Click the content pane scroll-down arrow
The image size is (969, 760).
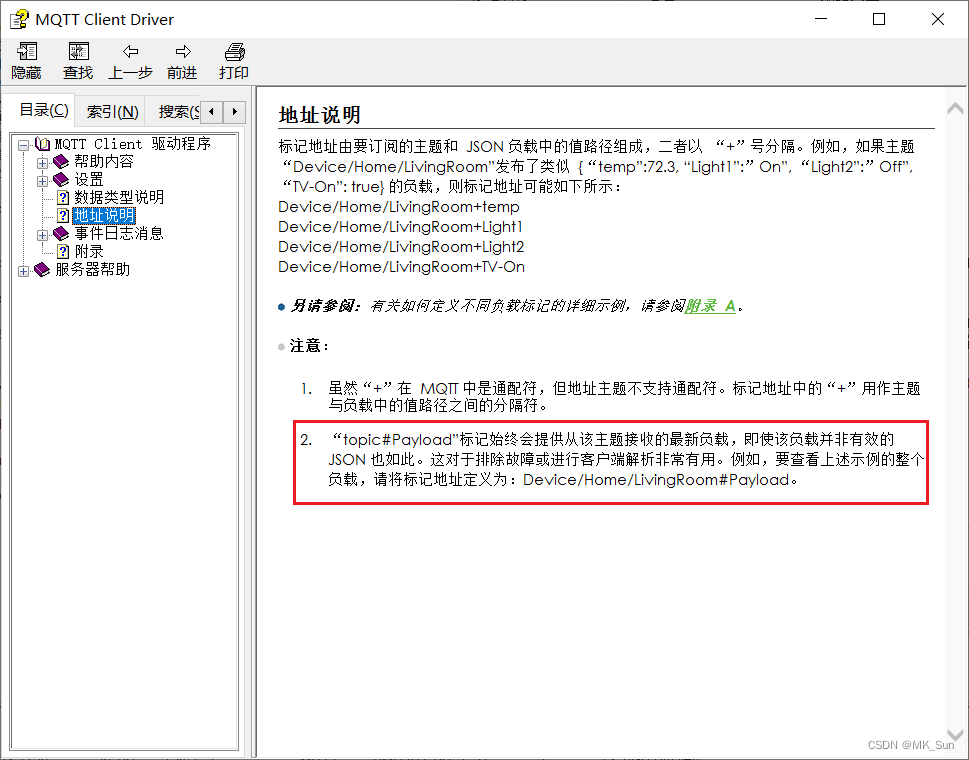click(955, 735)
